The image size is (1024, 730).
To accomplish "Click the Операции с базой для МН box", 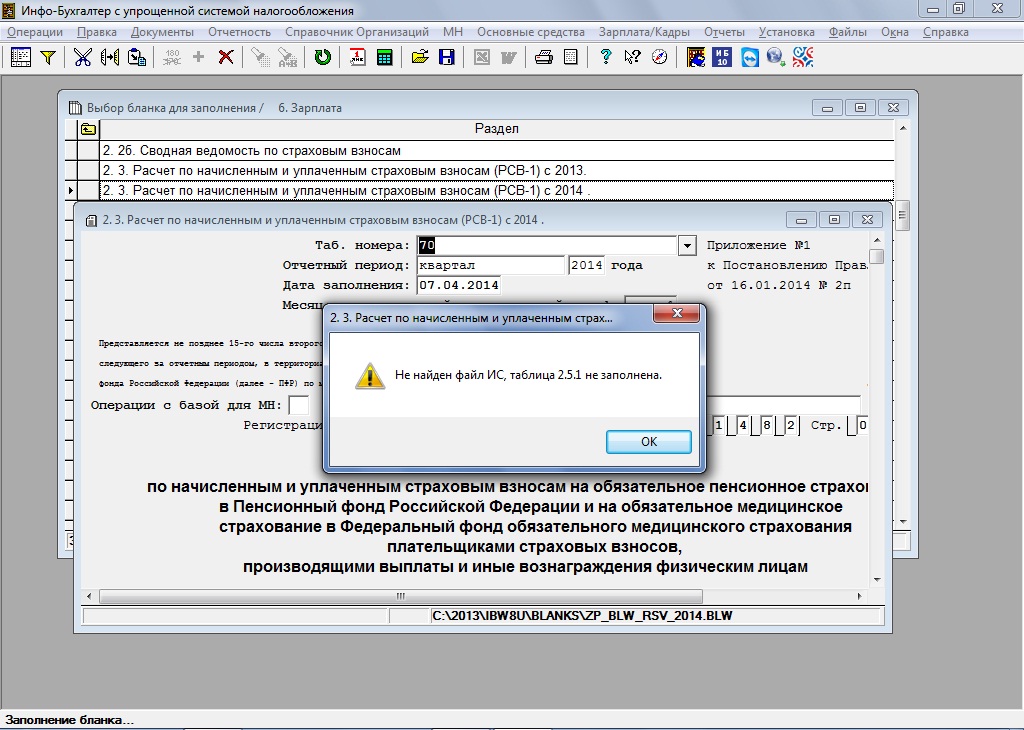I will 298,405.
